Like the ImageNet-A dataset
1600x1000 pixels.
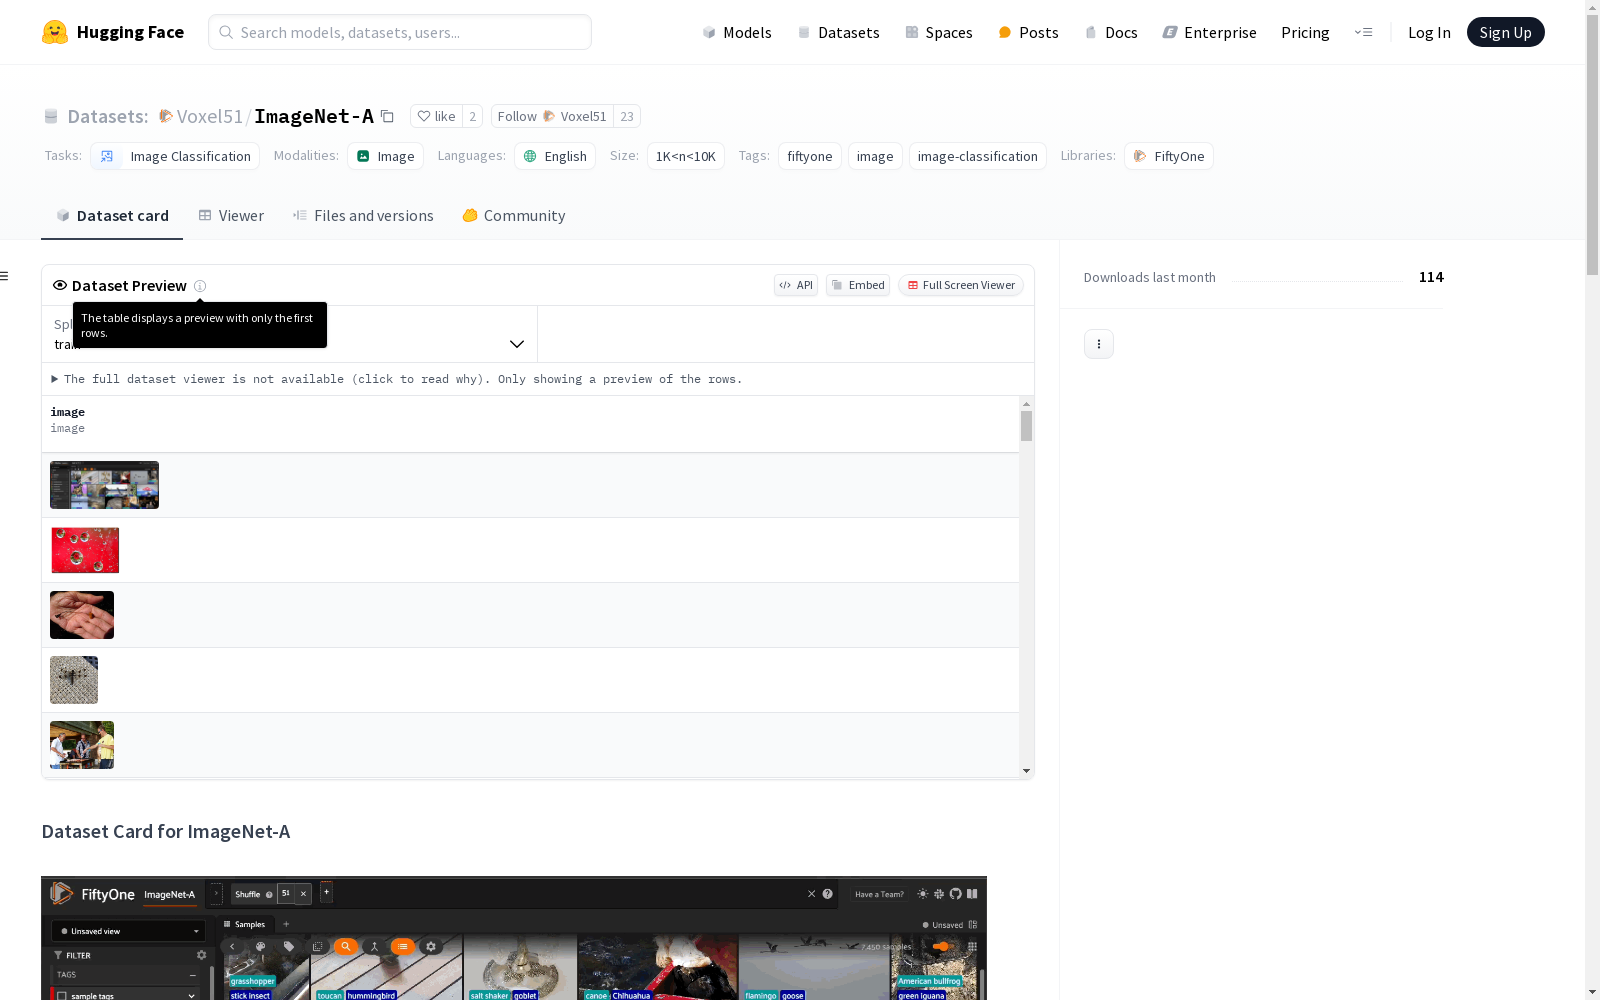[437, 116]
